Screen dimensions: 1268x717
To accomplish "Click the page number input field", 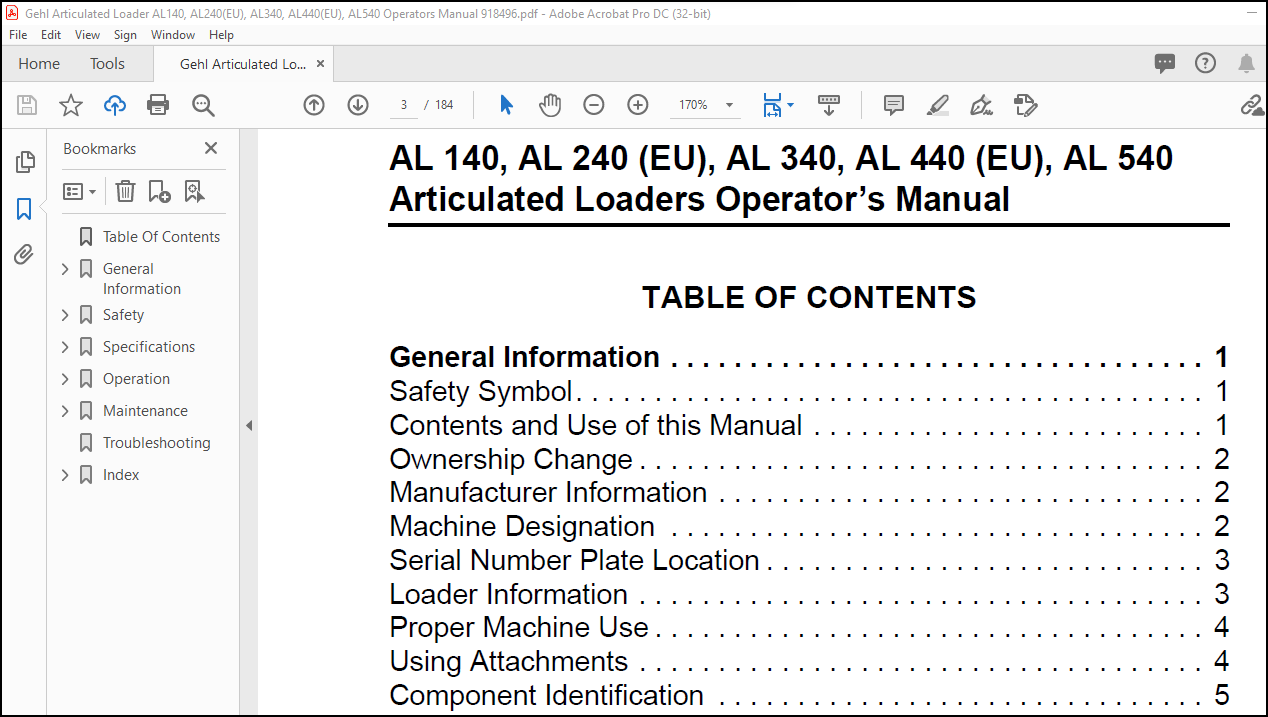I will tap(403, 105).
